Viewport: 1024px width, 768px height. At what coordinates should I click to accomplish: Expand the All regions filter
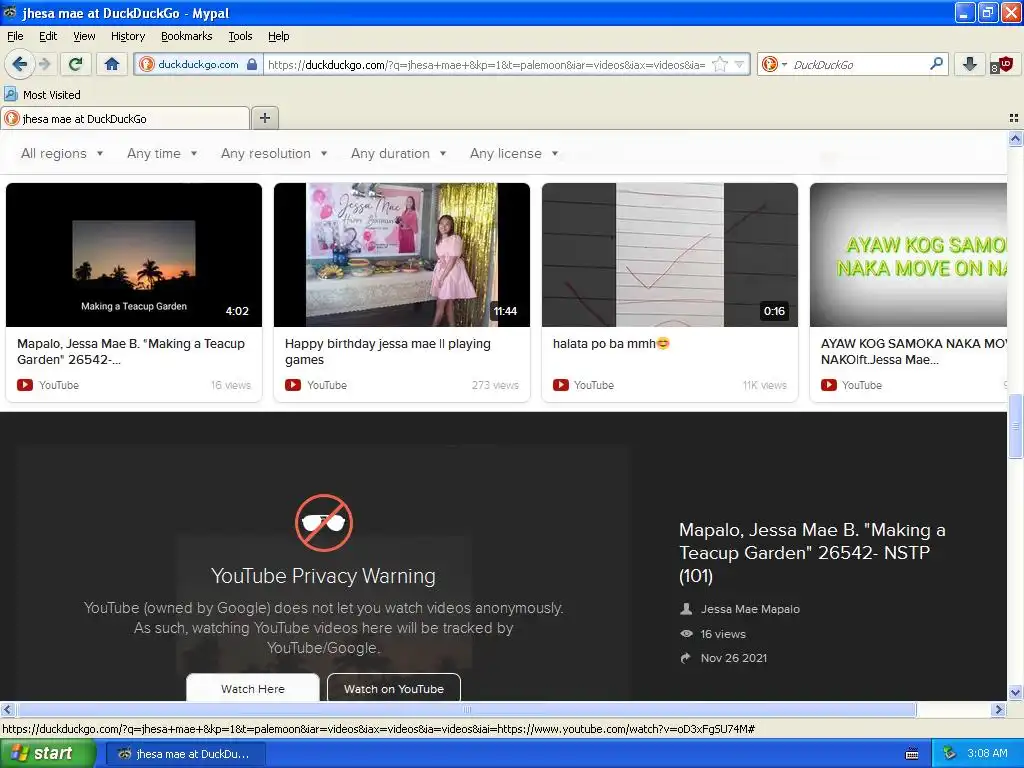coord(62,153)
